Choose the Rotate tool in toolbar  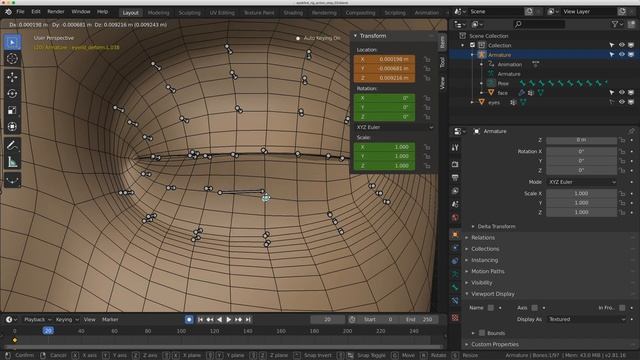click(x=12, y=93)
